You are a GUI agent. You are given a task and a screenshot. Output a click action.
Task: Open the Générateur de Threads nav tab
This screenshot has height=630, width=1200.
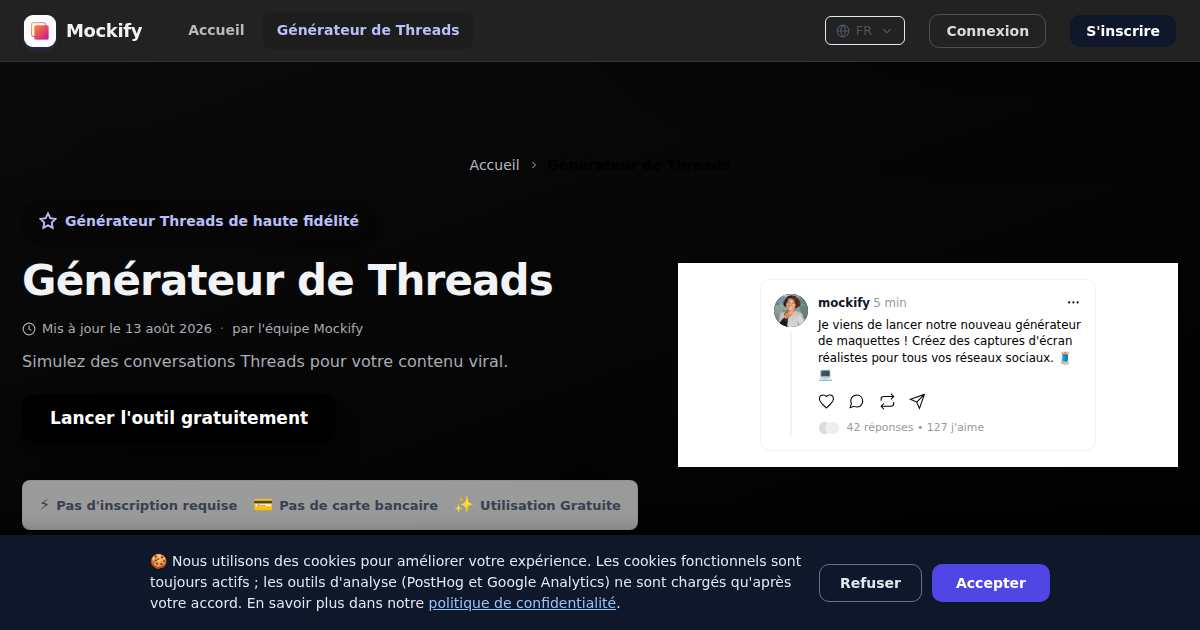[x=368, y=30]
